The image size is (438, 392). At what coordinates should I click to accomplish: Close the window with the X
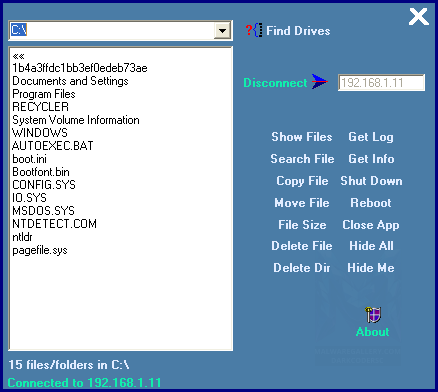tap(418, 17)
